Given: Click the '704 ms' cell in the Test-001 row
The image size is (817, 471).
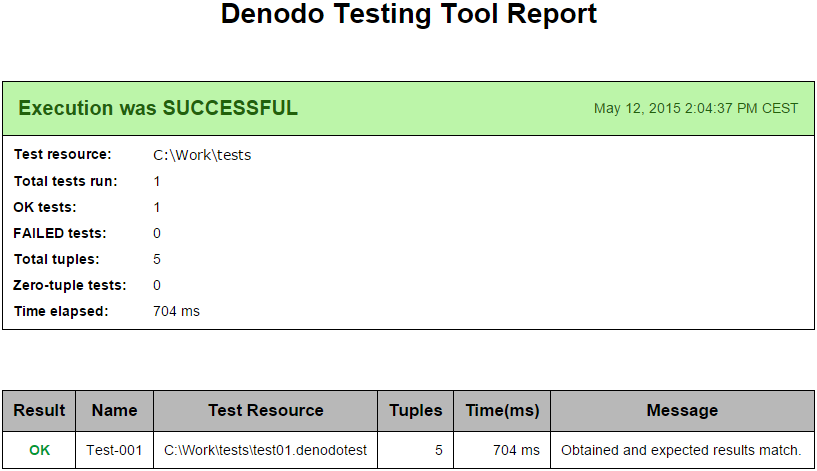Looking at the screenshot, I should (502, 450).
